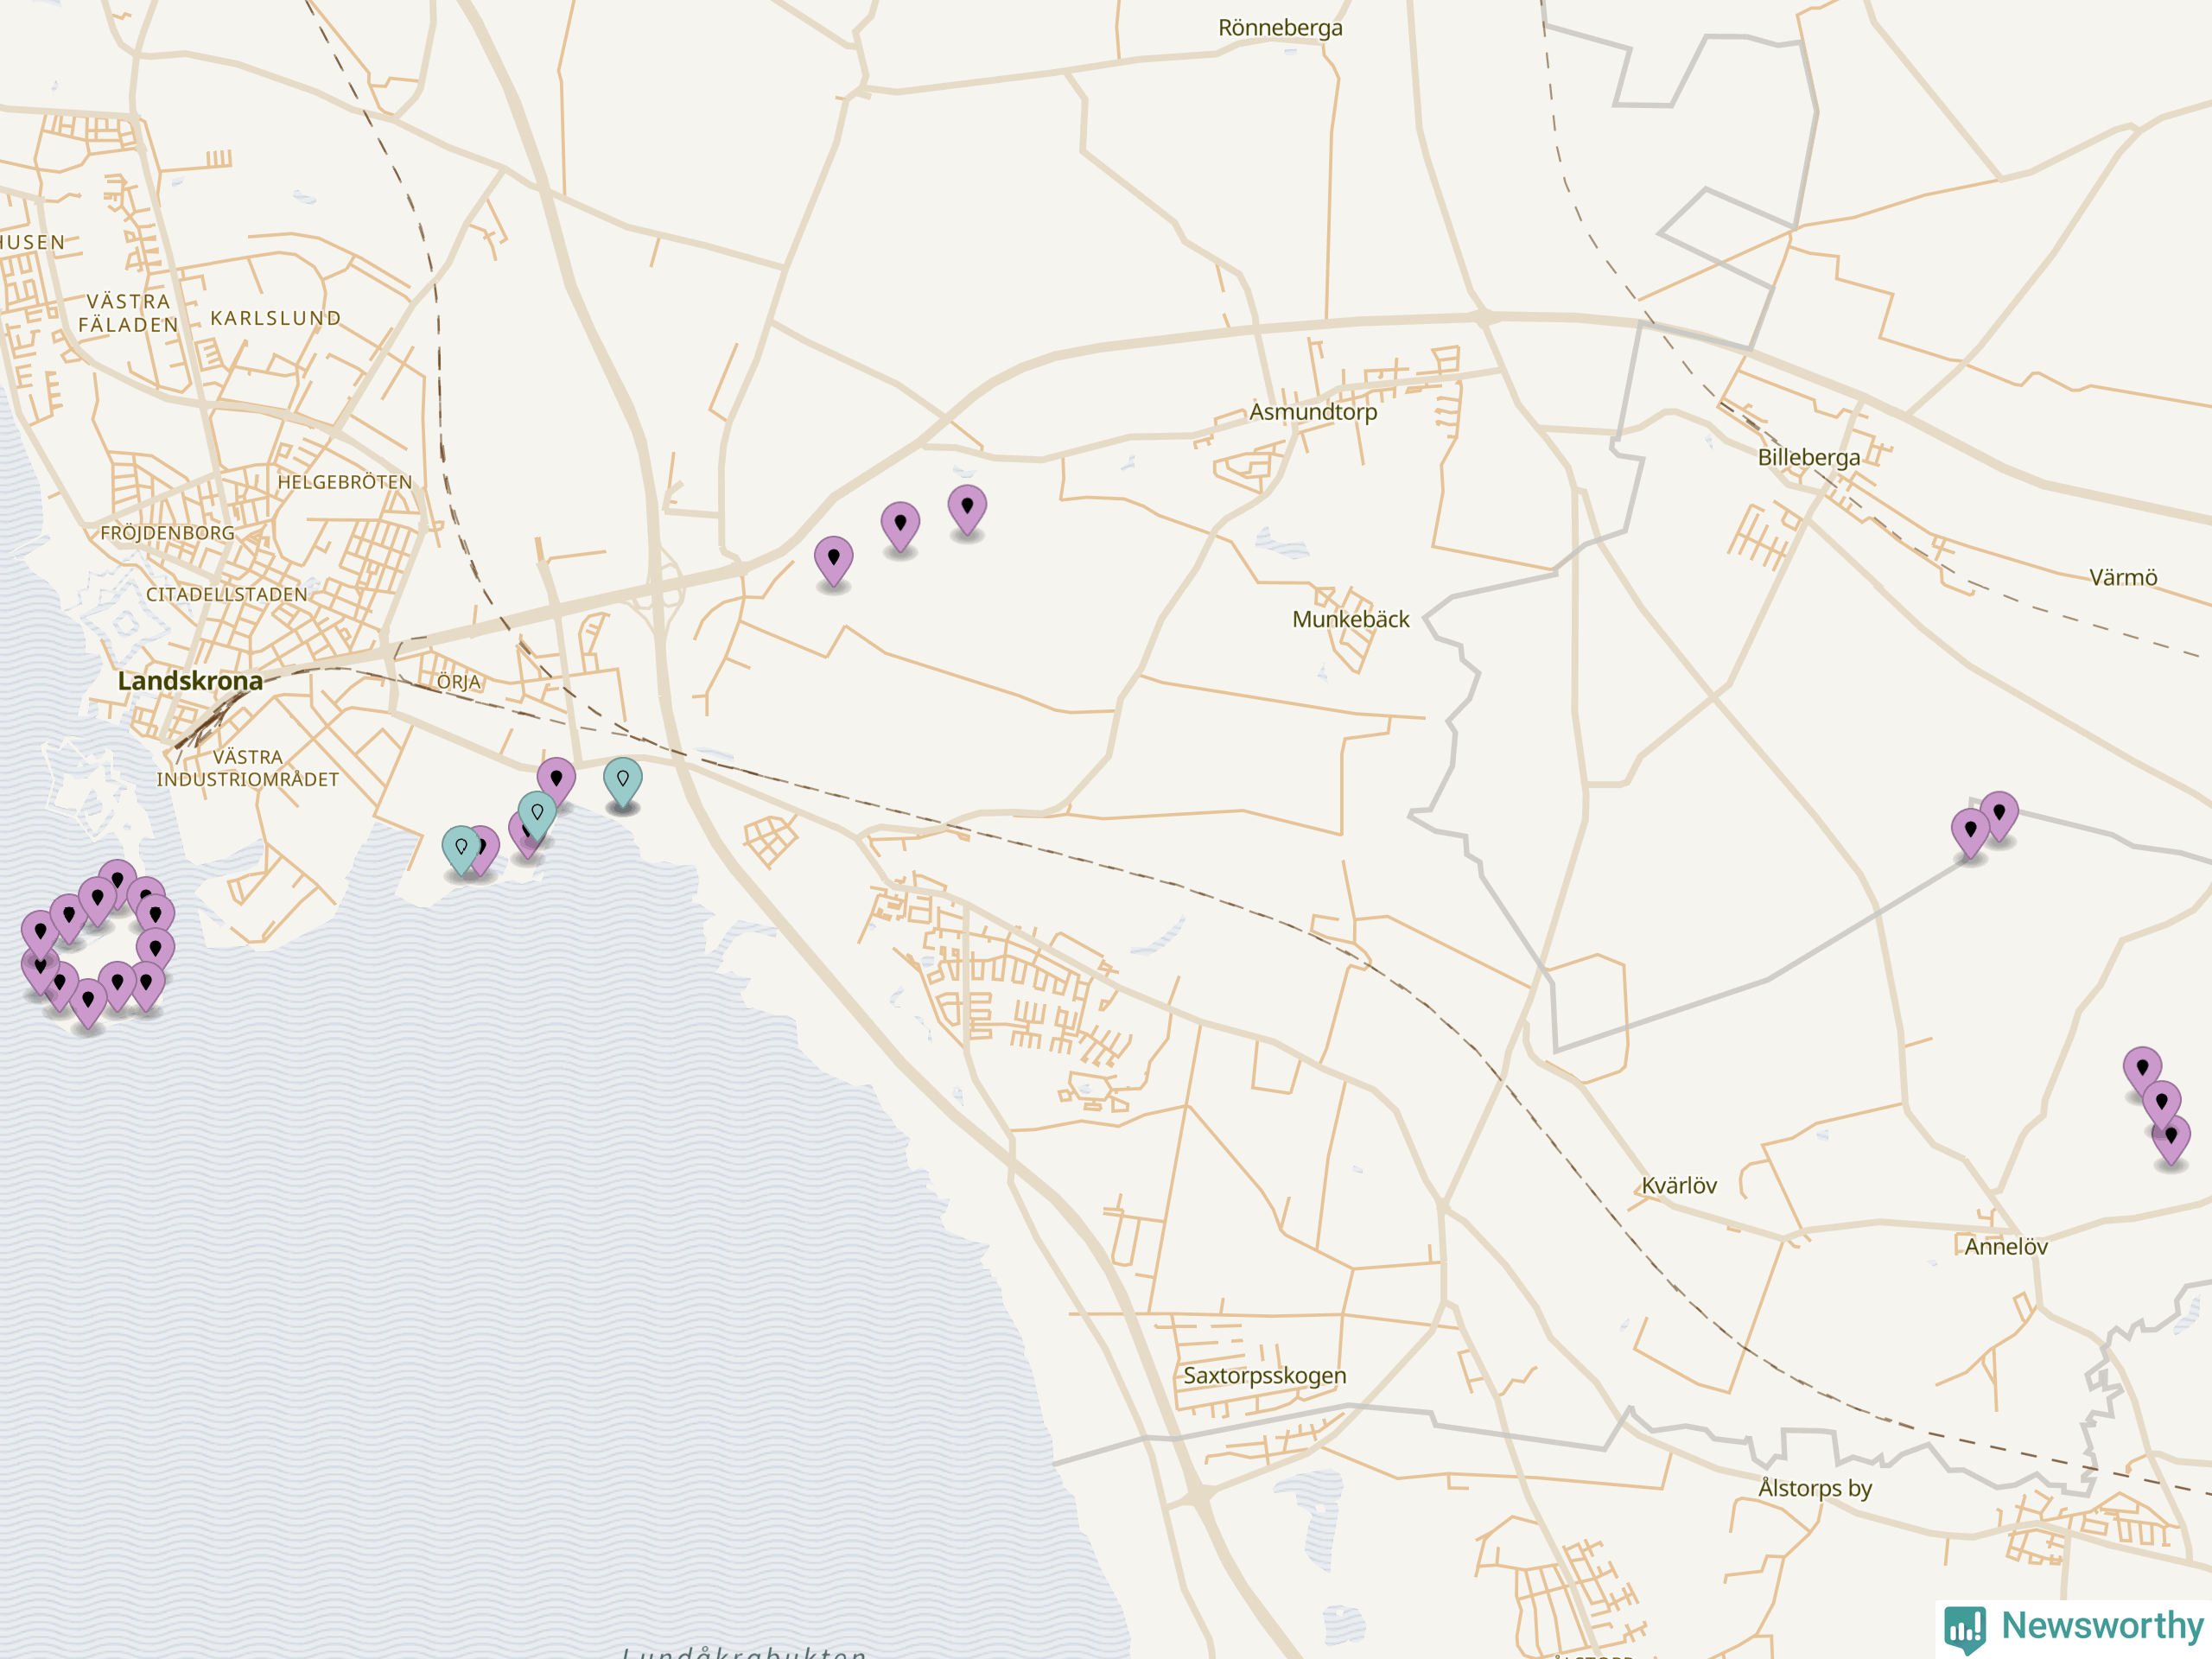Click the Landskrona city label

point(190,681)
